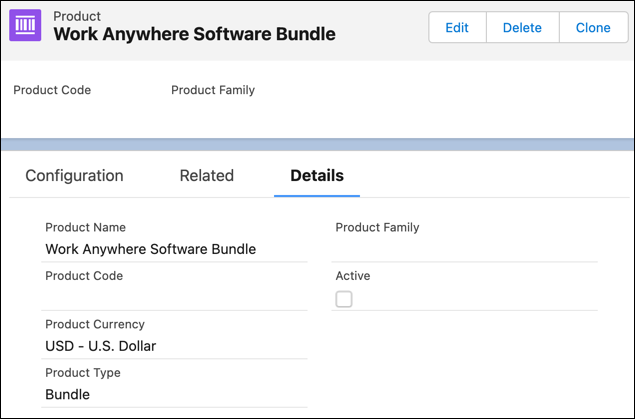
Task: Click the Edit button
Action: point(457,28)
